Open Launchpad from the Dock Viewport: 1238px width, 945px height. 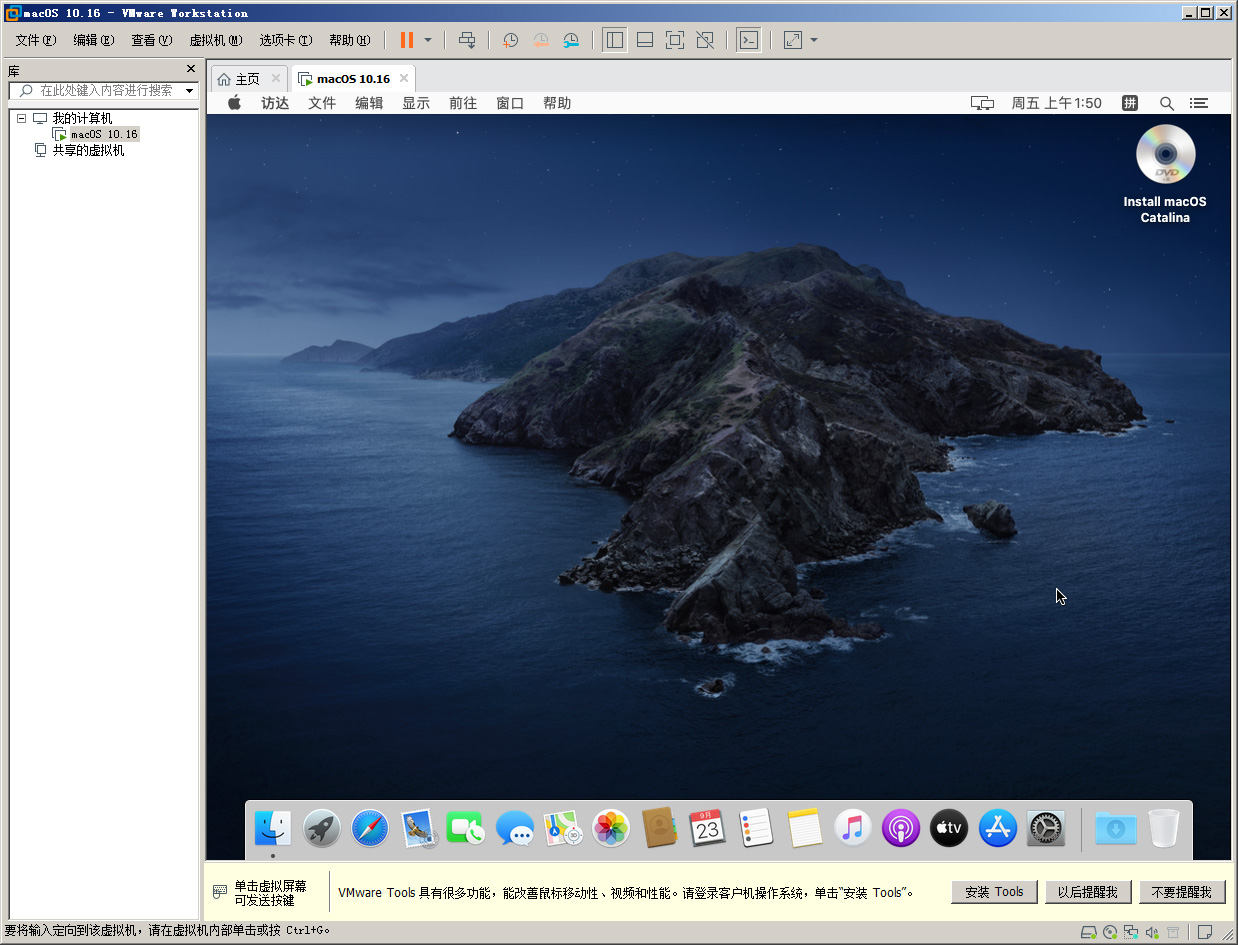(322, 828)
